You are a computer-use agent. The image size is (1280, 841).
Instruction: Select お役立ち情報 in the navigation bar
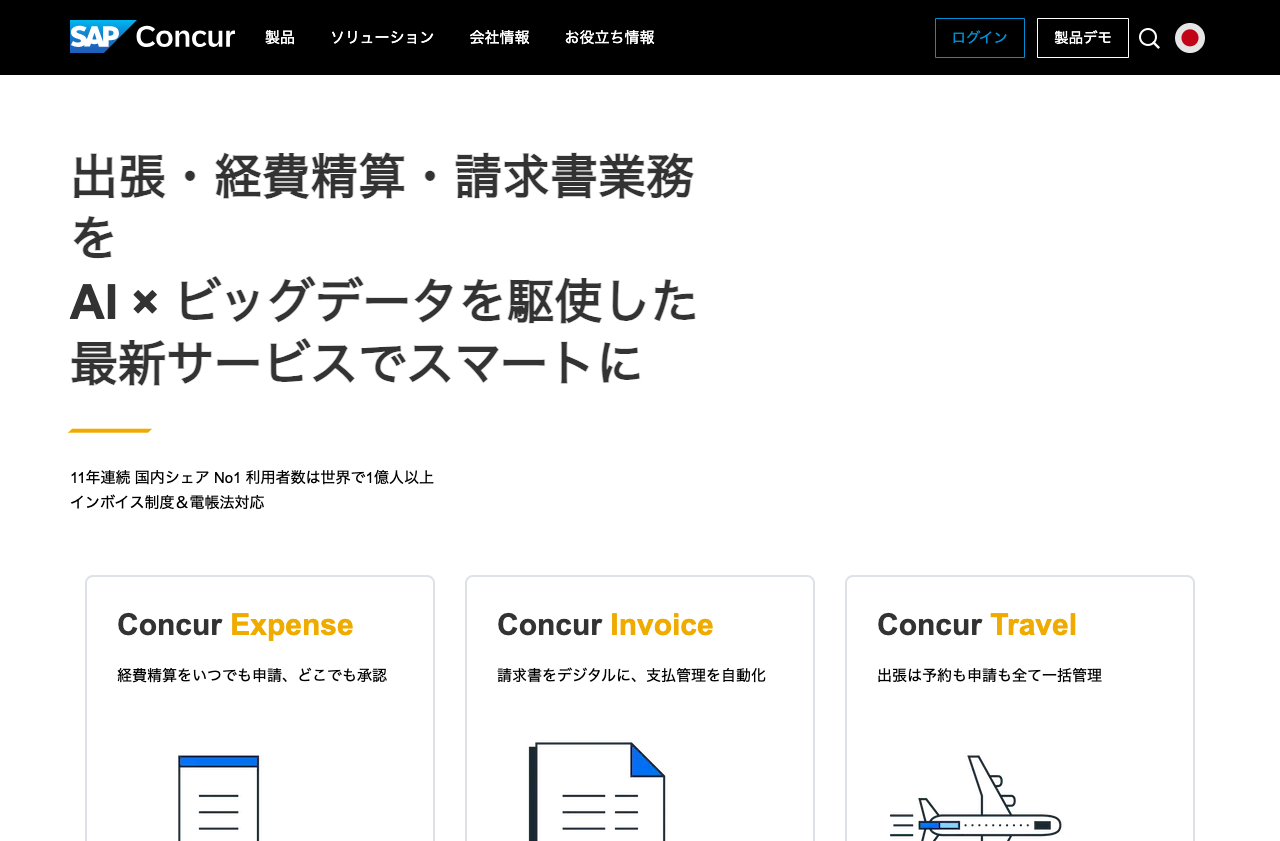609,37
